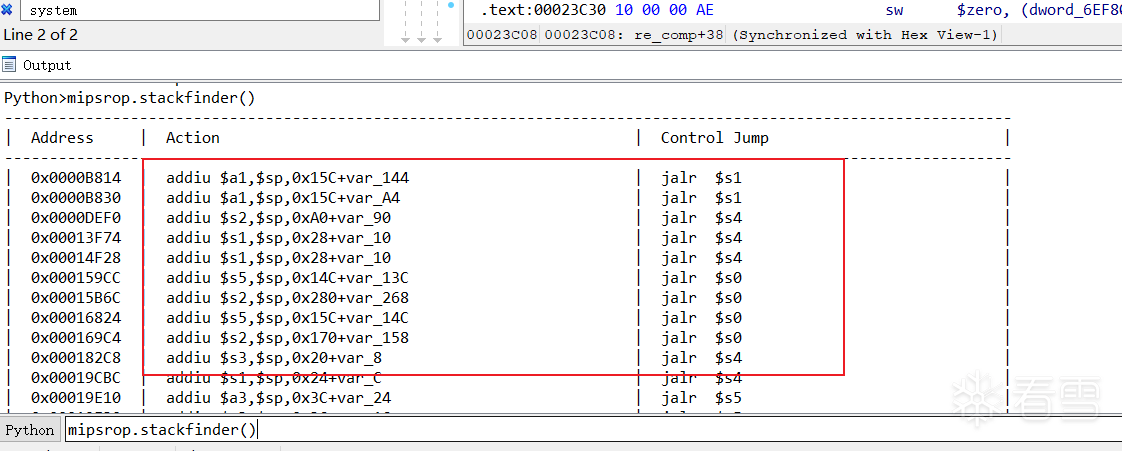Click the jalr $s5 control jump entry
Viewport: 1122px width, 451px height.
point(701,398)
